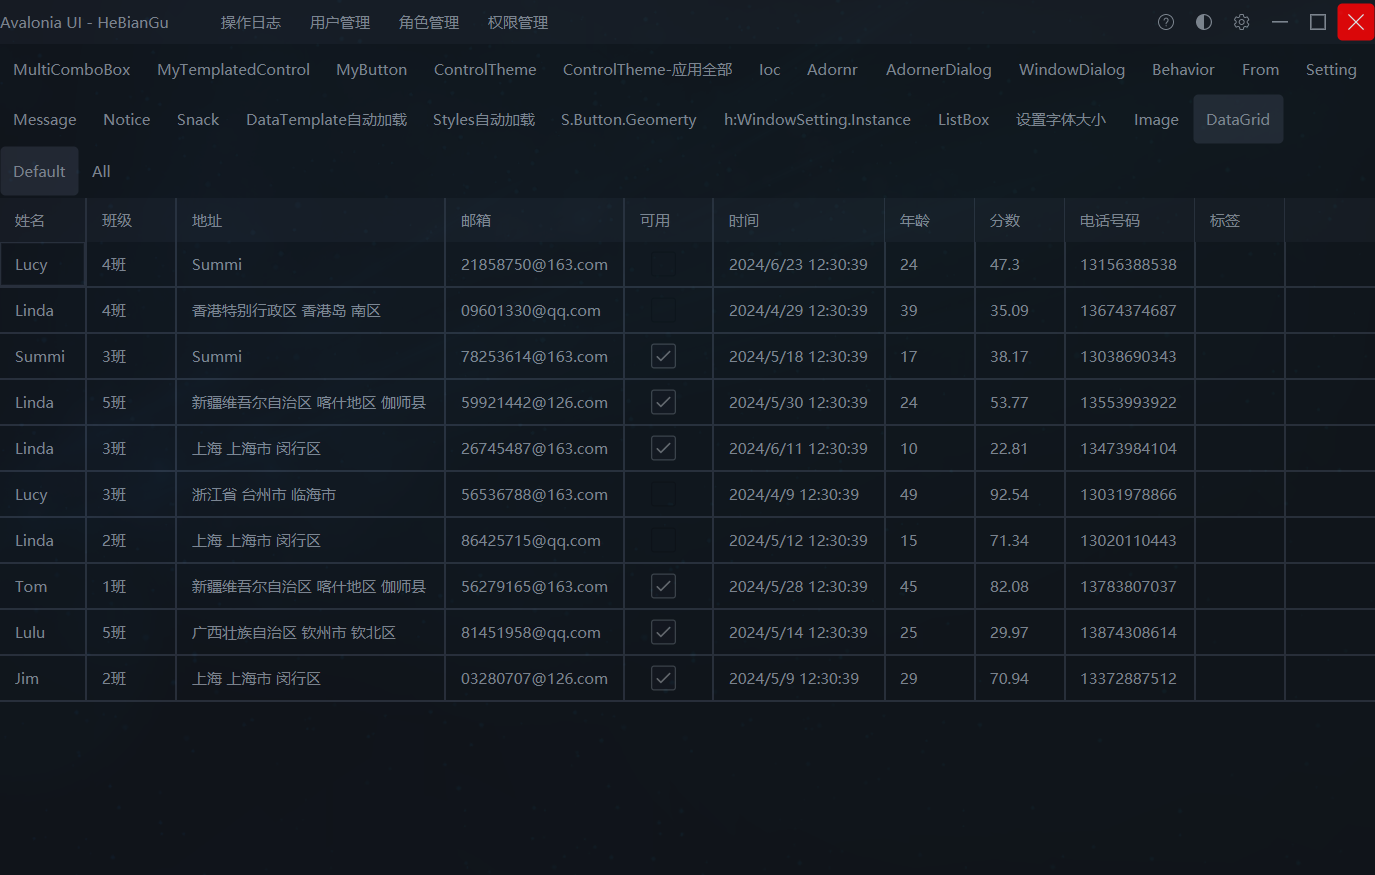Uncheck the 可用 checkbox for Tom's row

(663, 586)
